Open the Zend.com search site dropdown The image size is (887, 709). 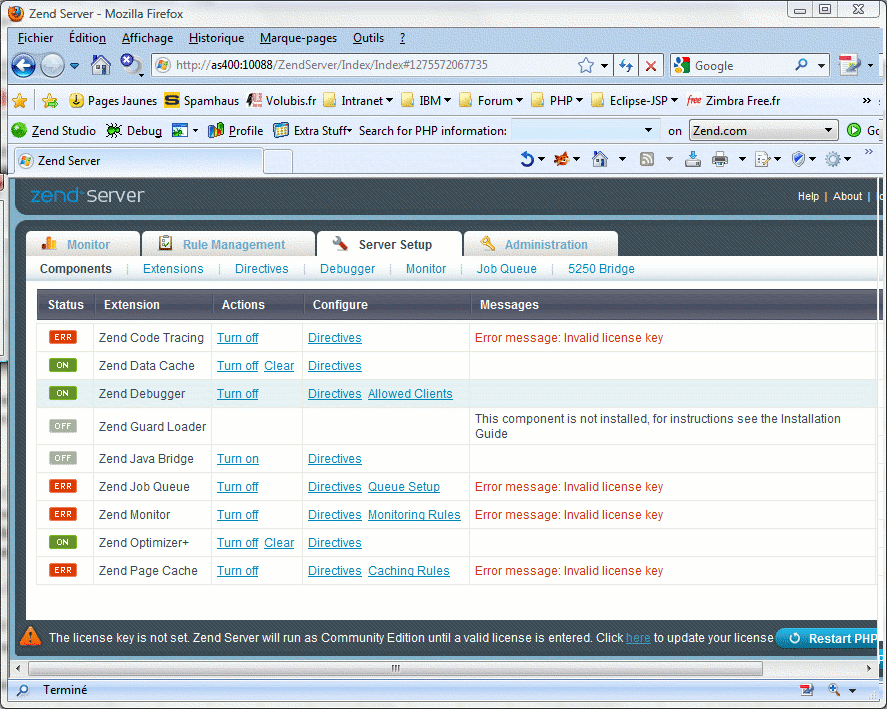pos(763,131)
